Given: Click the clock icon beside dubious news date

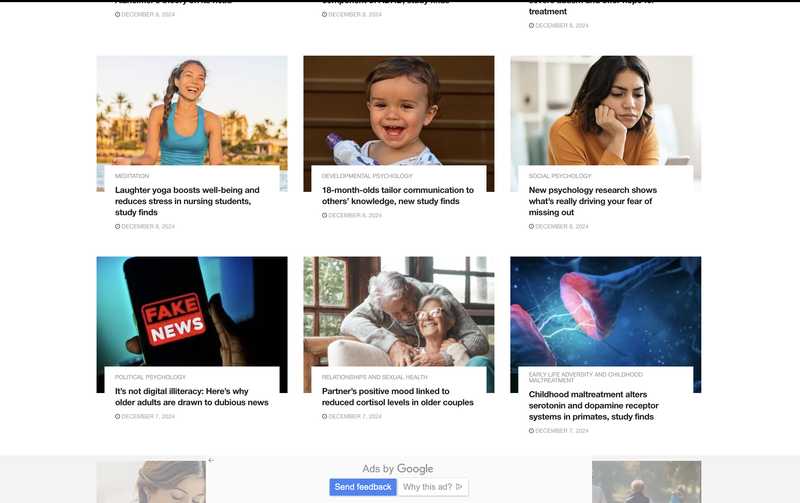Looking at the screenshot, I should pyautogui.click(x=117, y=417).
